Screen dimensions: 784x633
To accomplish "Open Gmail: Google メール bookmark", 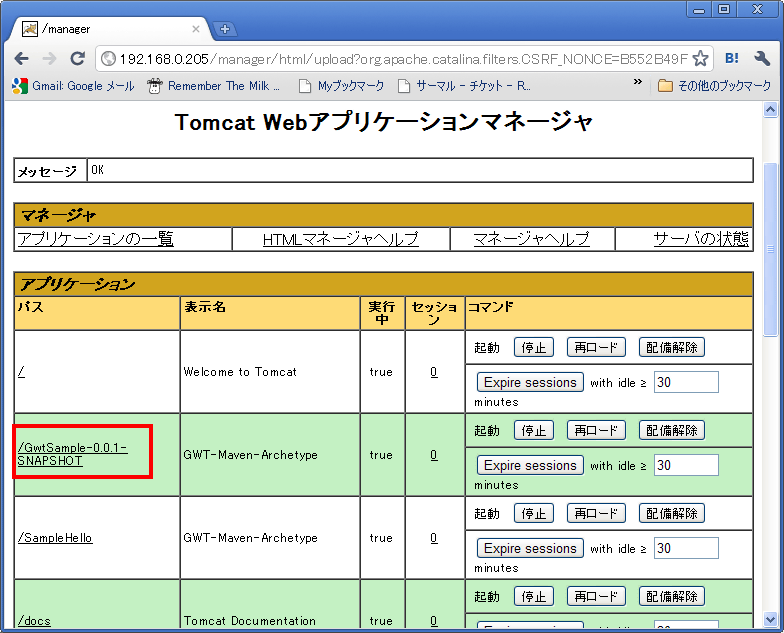I will point(74,86).
